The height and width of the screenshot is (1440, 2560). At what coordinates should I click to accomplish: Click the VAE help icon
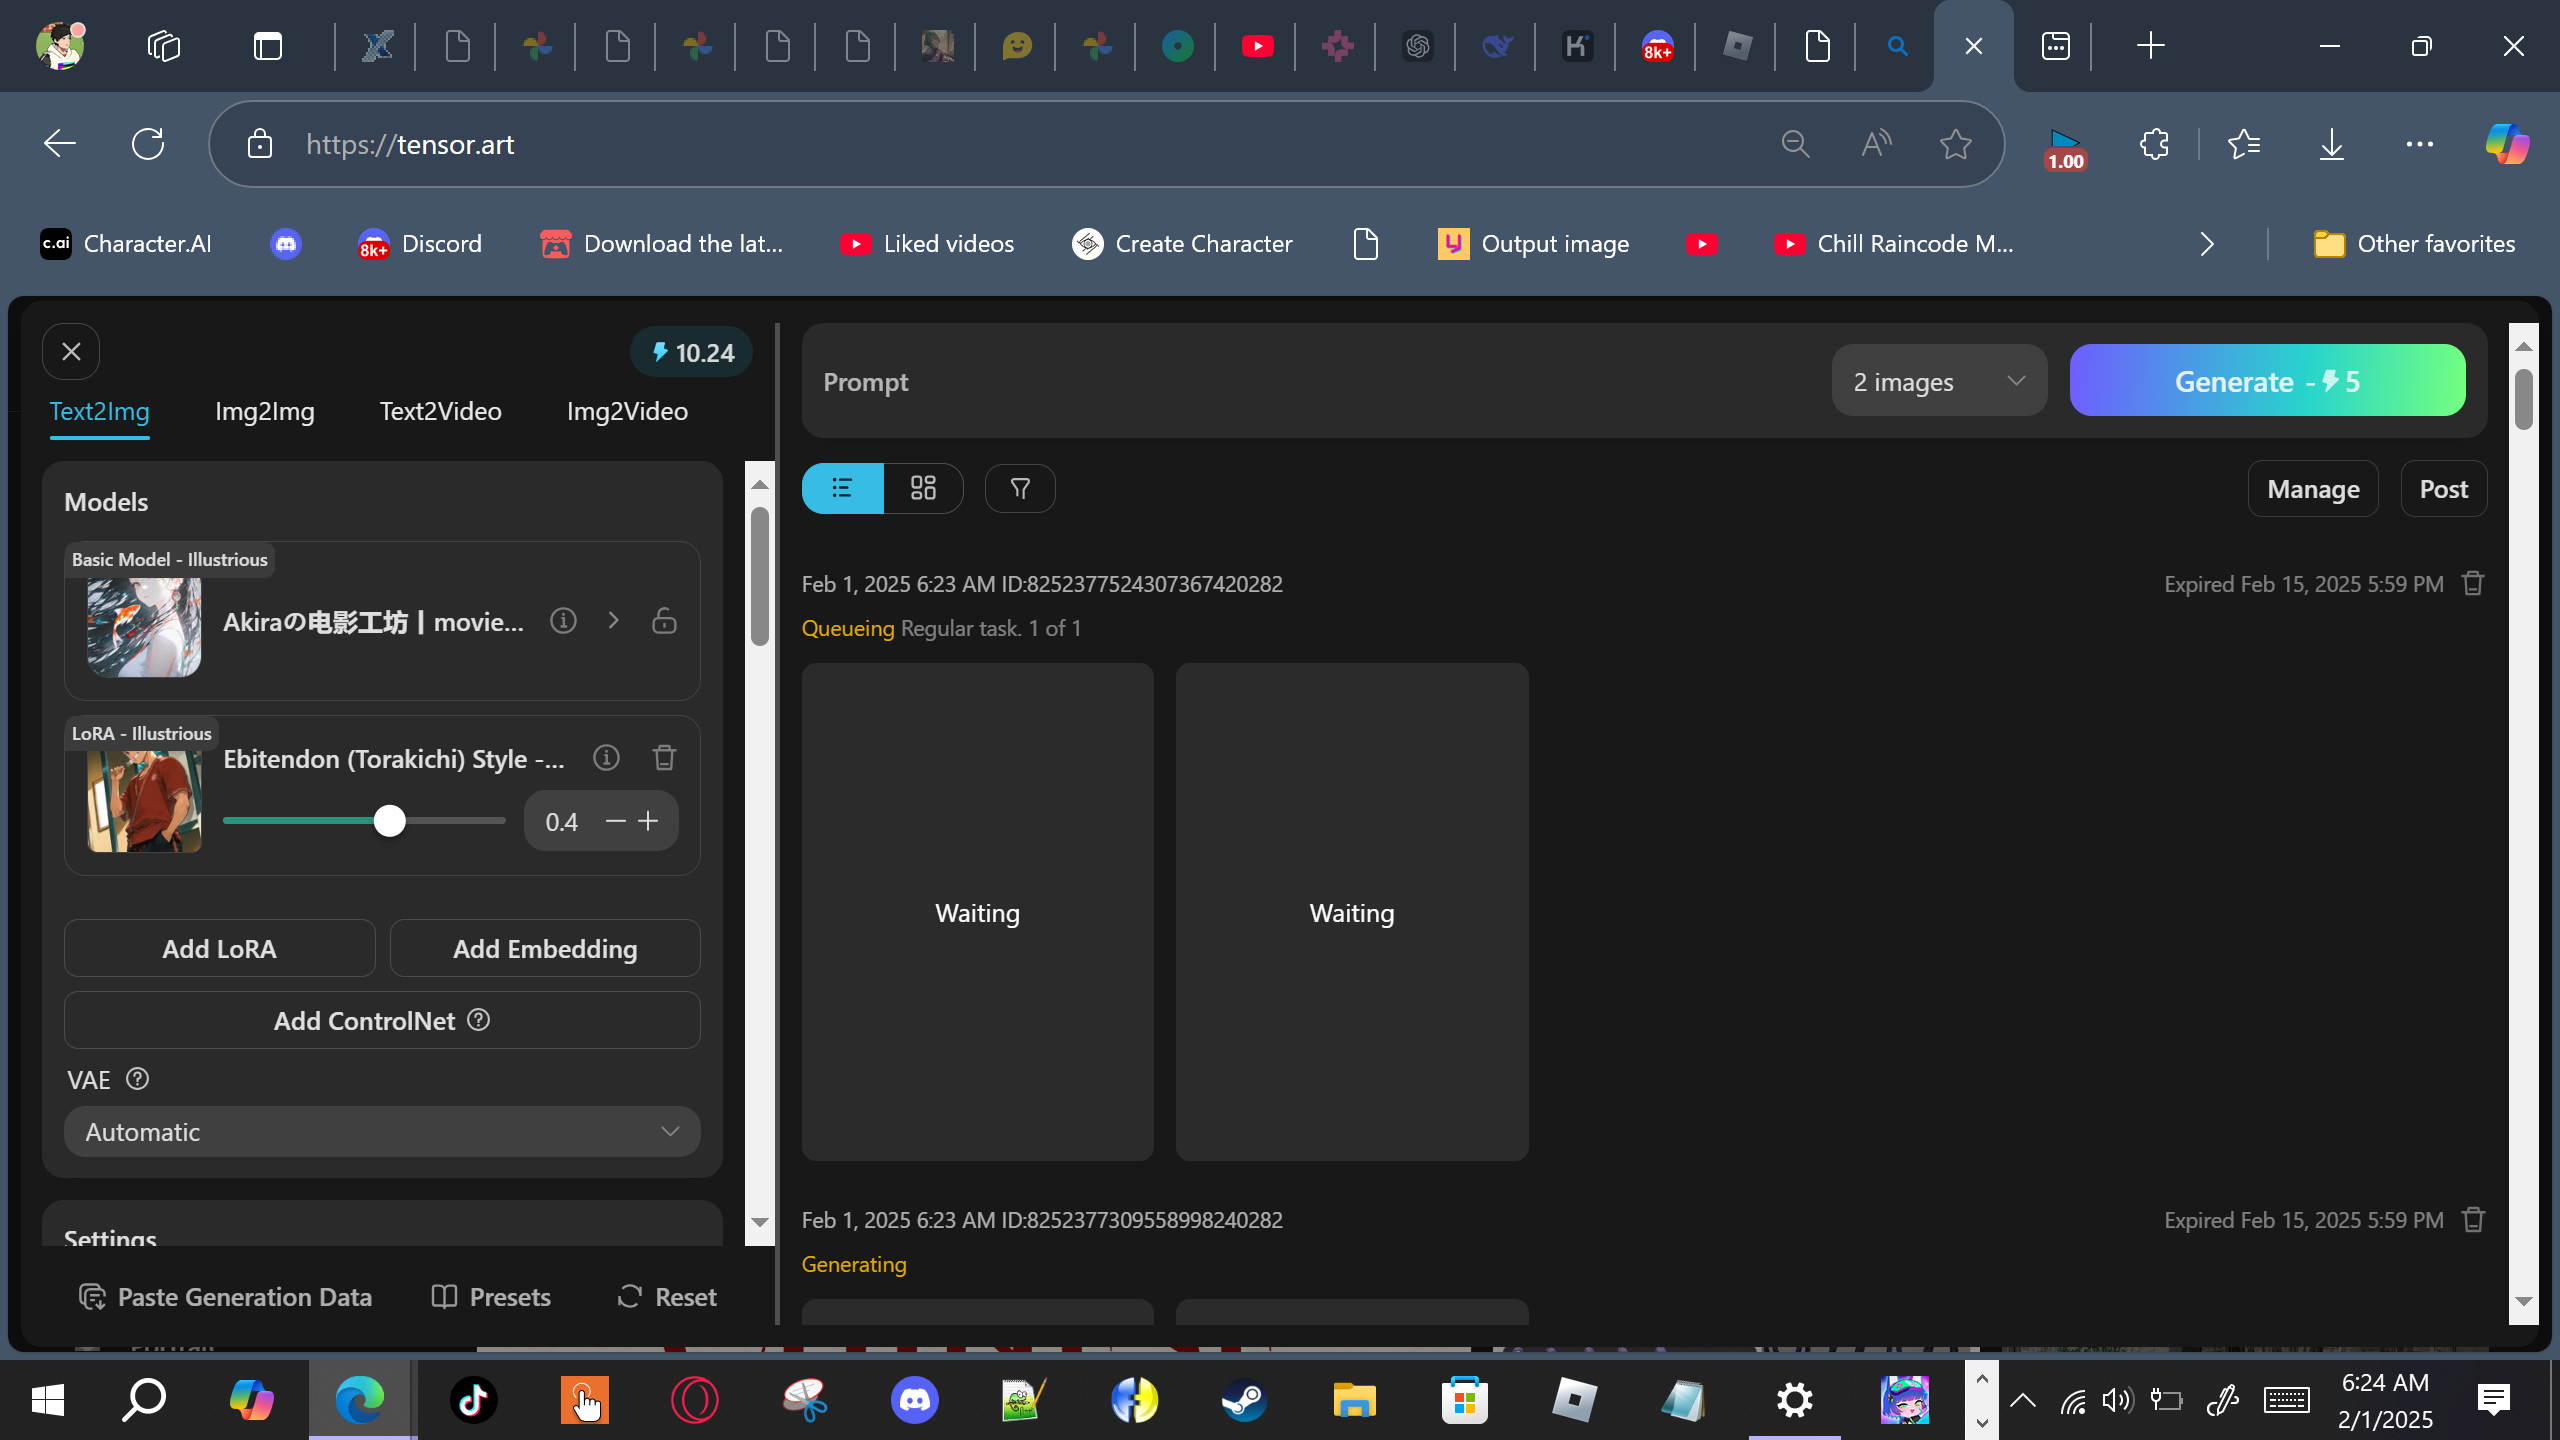click(138, 1079)
